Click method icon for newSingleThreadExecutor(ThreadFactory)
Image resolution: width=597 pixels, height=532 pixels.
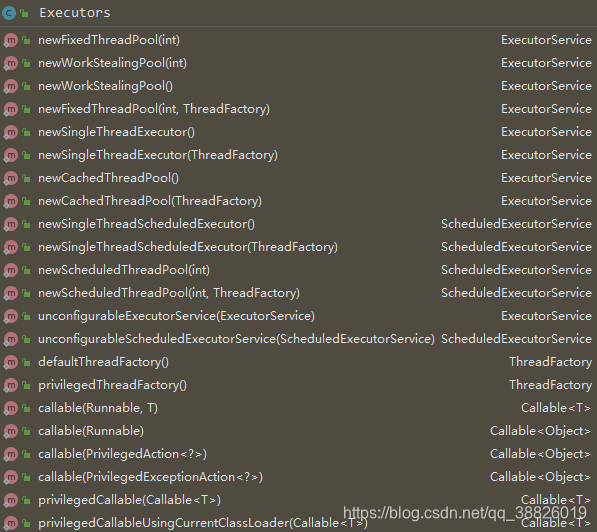point(11,155)
